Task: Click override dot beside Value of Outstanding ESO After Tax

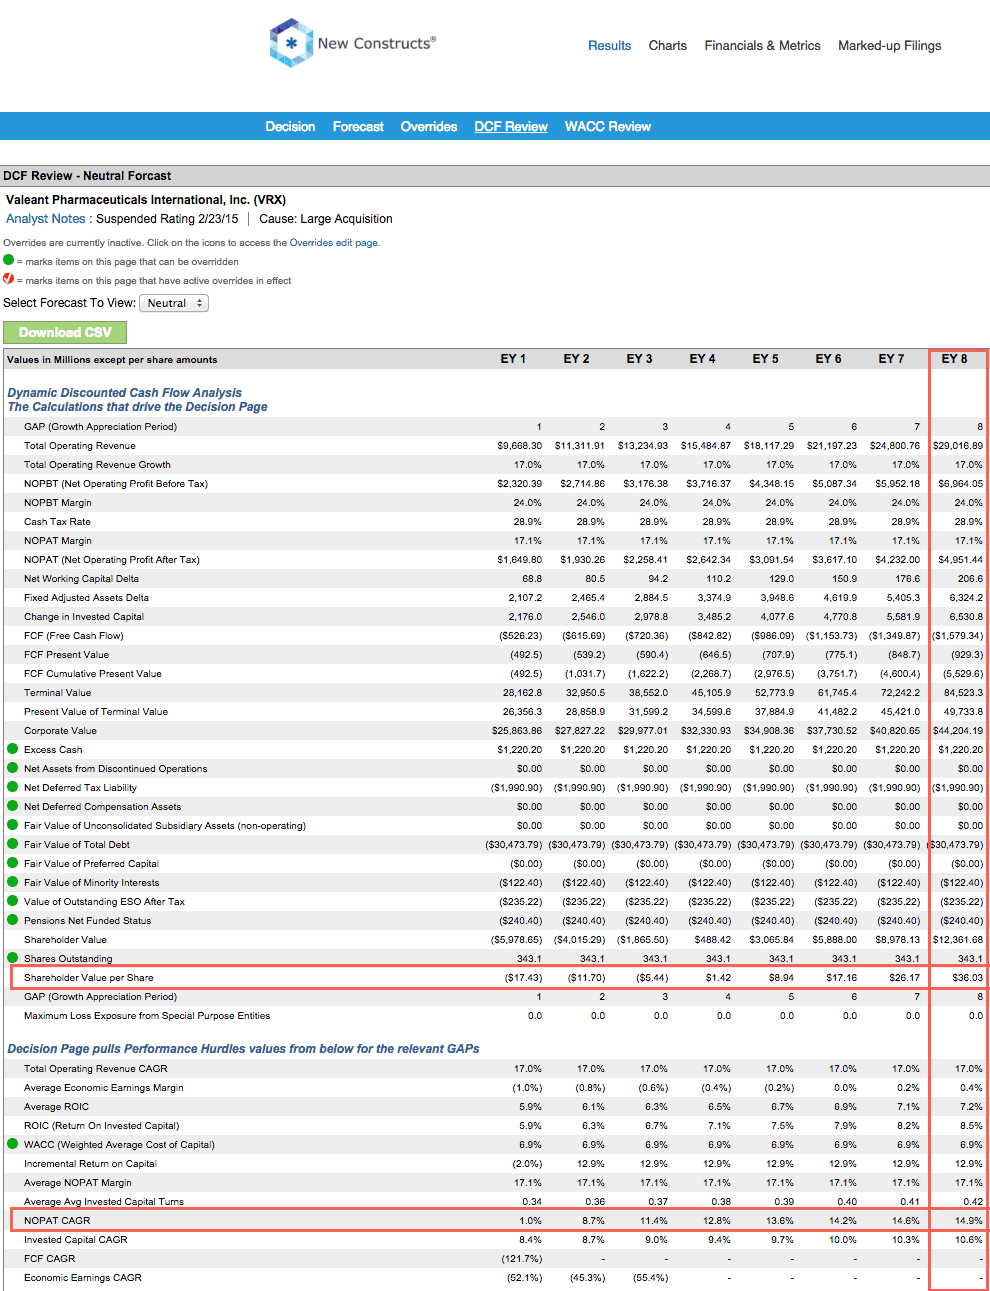Action: pos(13,901)
